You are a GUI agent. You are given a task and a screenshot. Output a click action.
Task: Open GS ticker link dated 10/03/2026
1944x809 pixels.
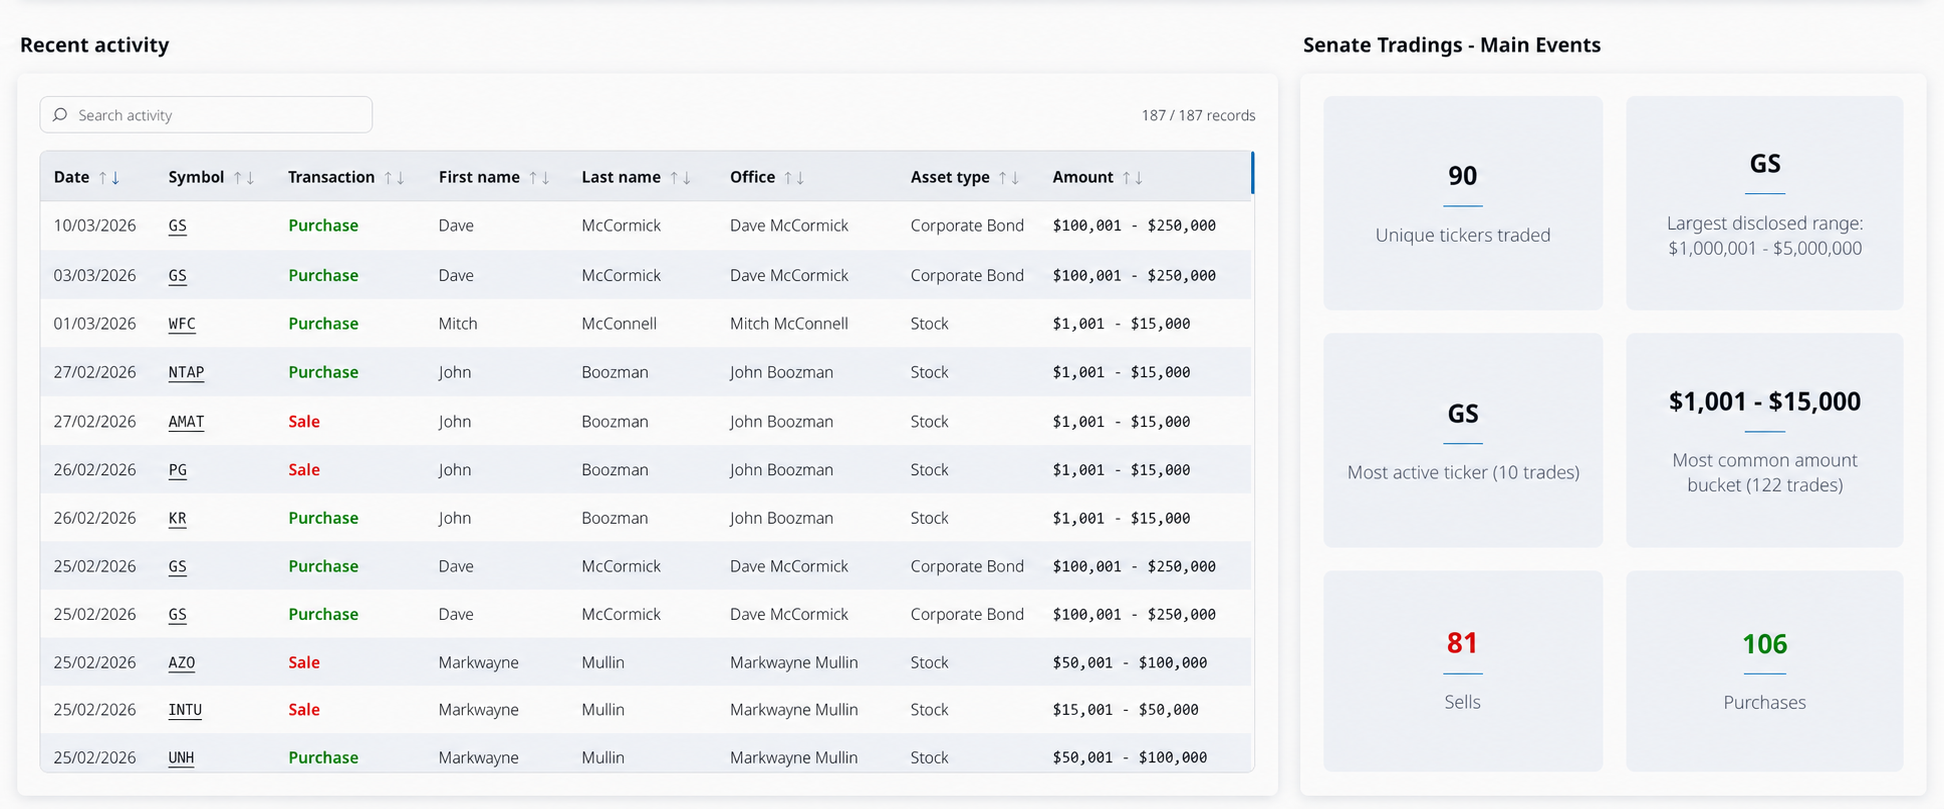pyautogui.click(x=178, y=226)
